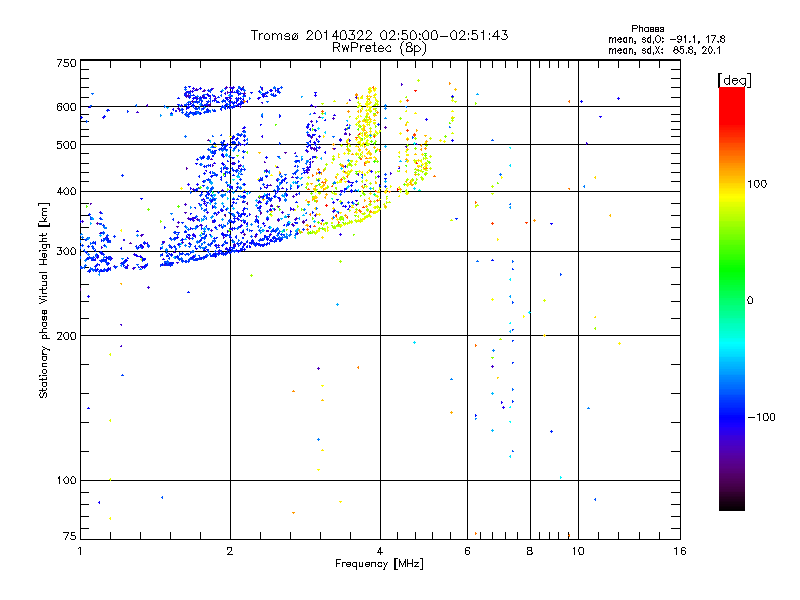Image resolution: width=800 pixels, height=600 pixels.
Task: Select the colorbar tick label "0"
Action: 750,301
